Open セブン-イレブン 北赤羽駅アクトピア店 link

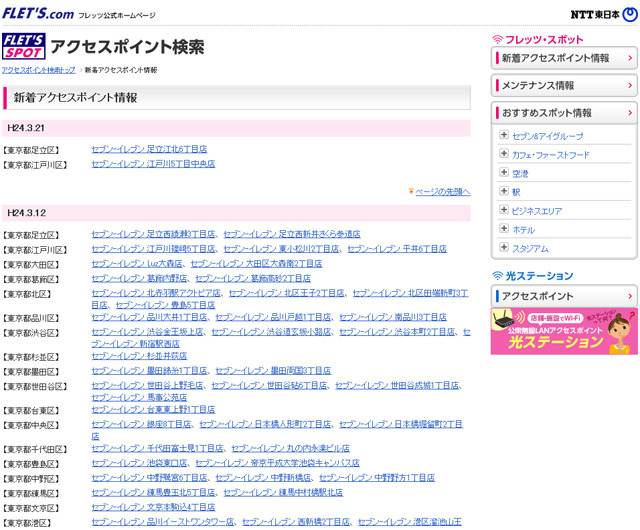[x=156, y=293]
